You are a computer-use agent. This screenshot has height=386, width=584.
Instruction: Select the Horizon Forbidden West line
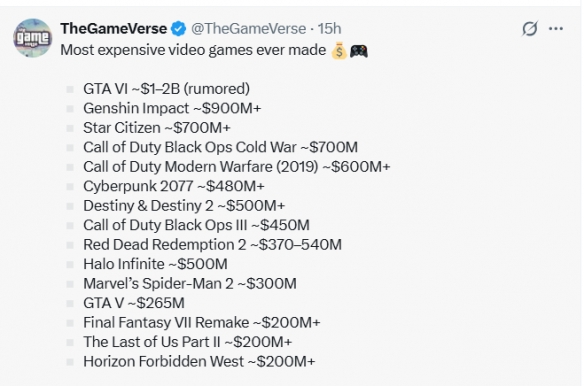[199, 361]
